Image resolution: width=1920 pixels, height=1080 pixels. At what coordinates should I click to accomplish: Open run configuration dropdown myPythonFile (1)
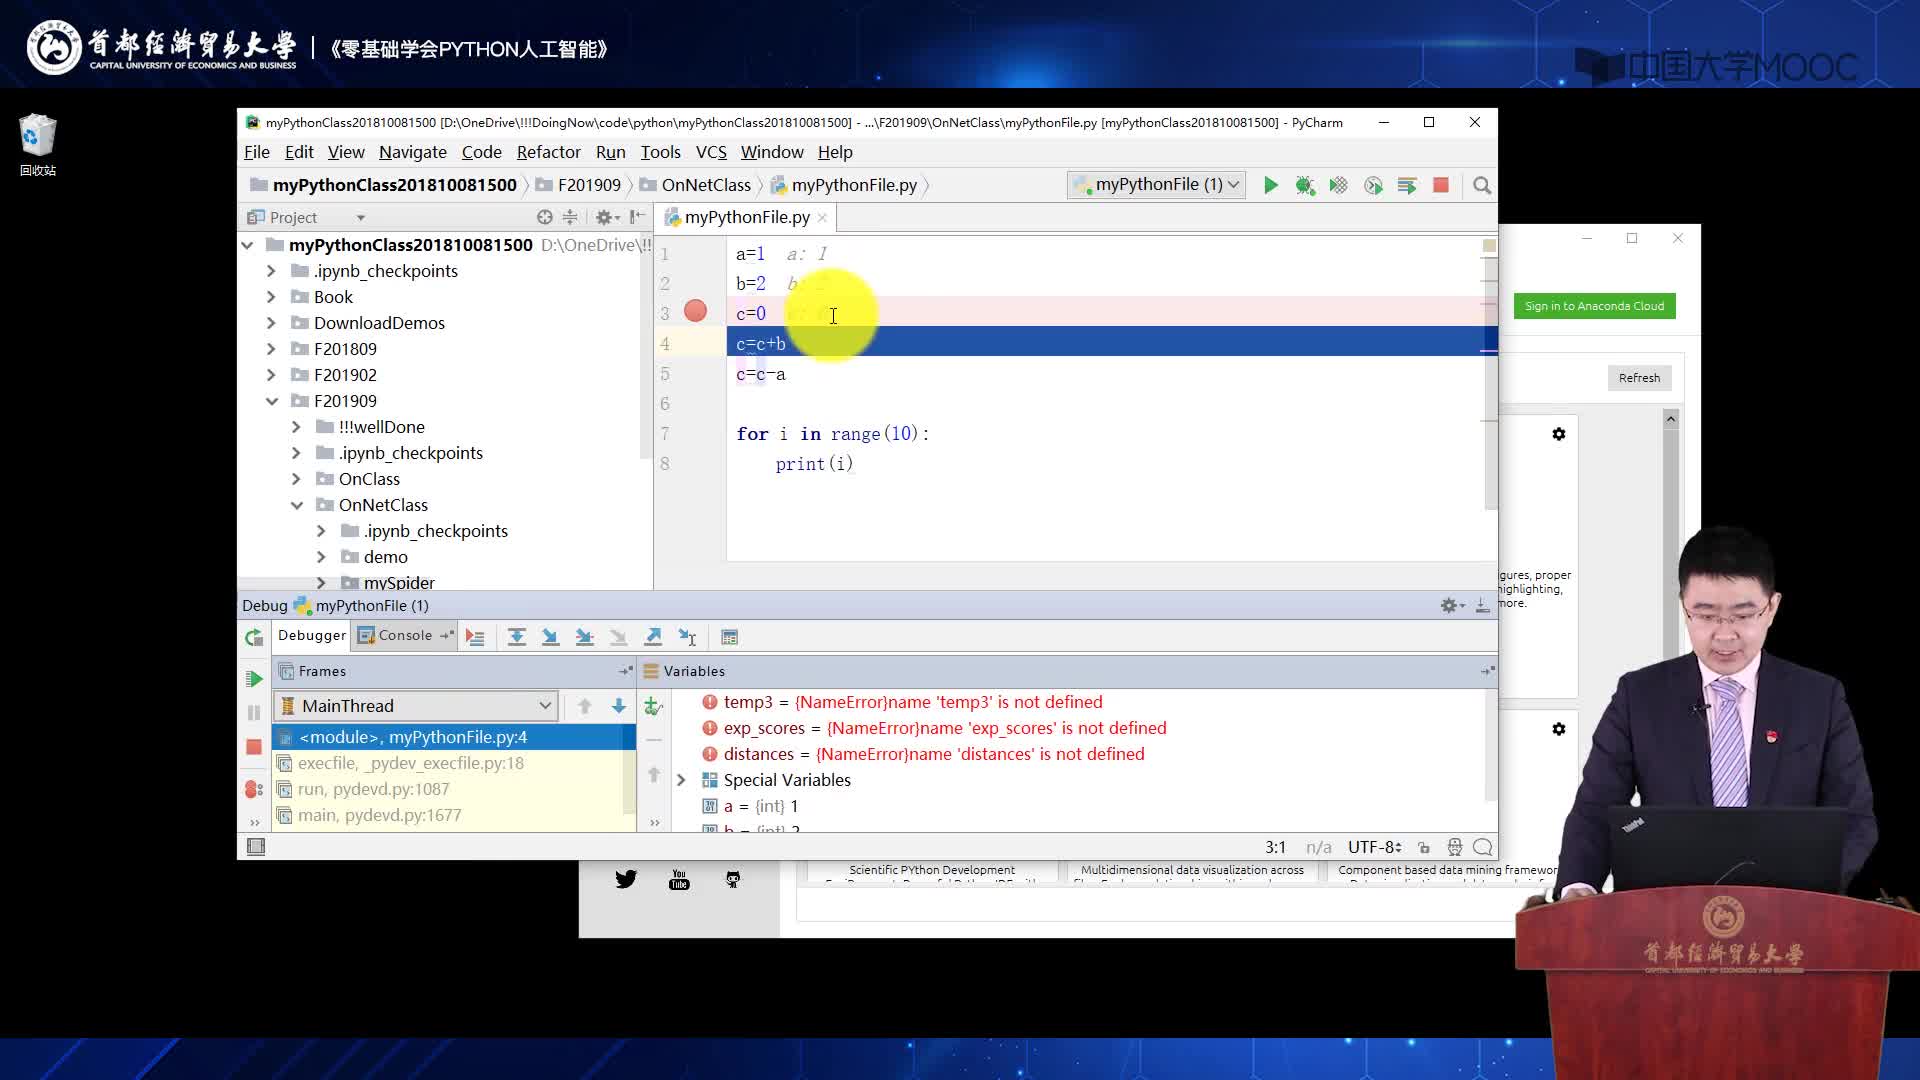click(x=1156, y=185)
